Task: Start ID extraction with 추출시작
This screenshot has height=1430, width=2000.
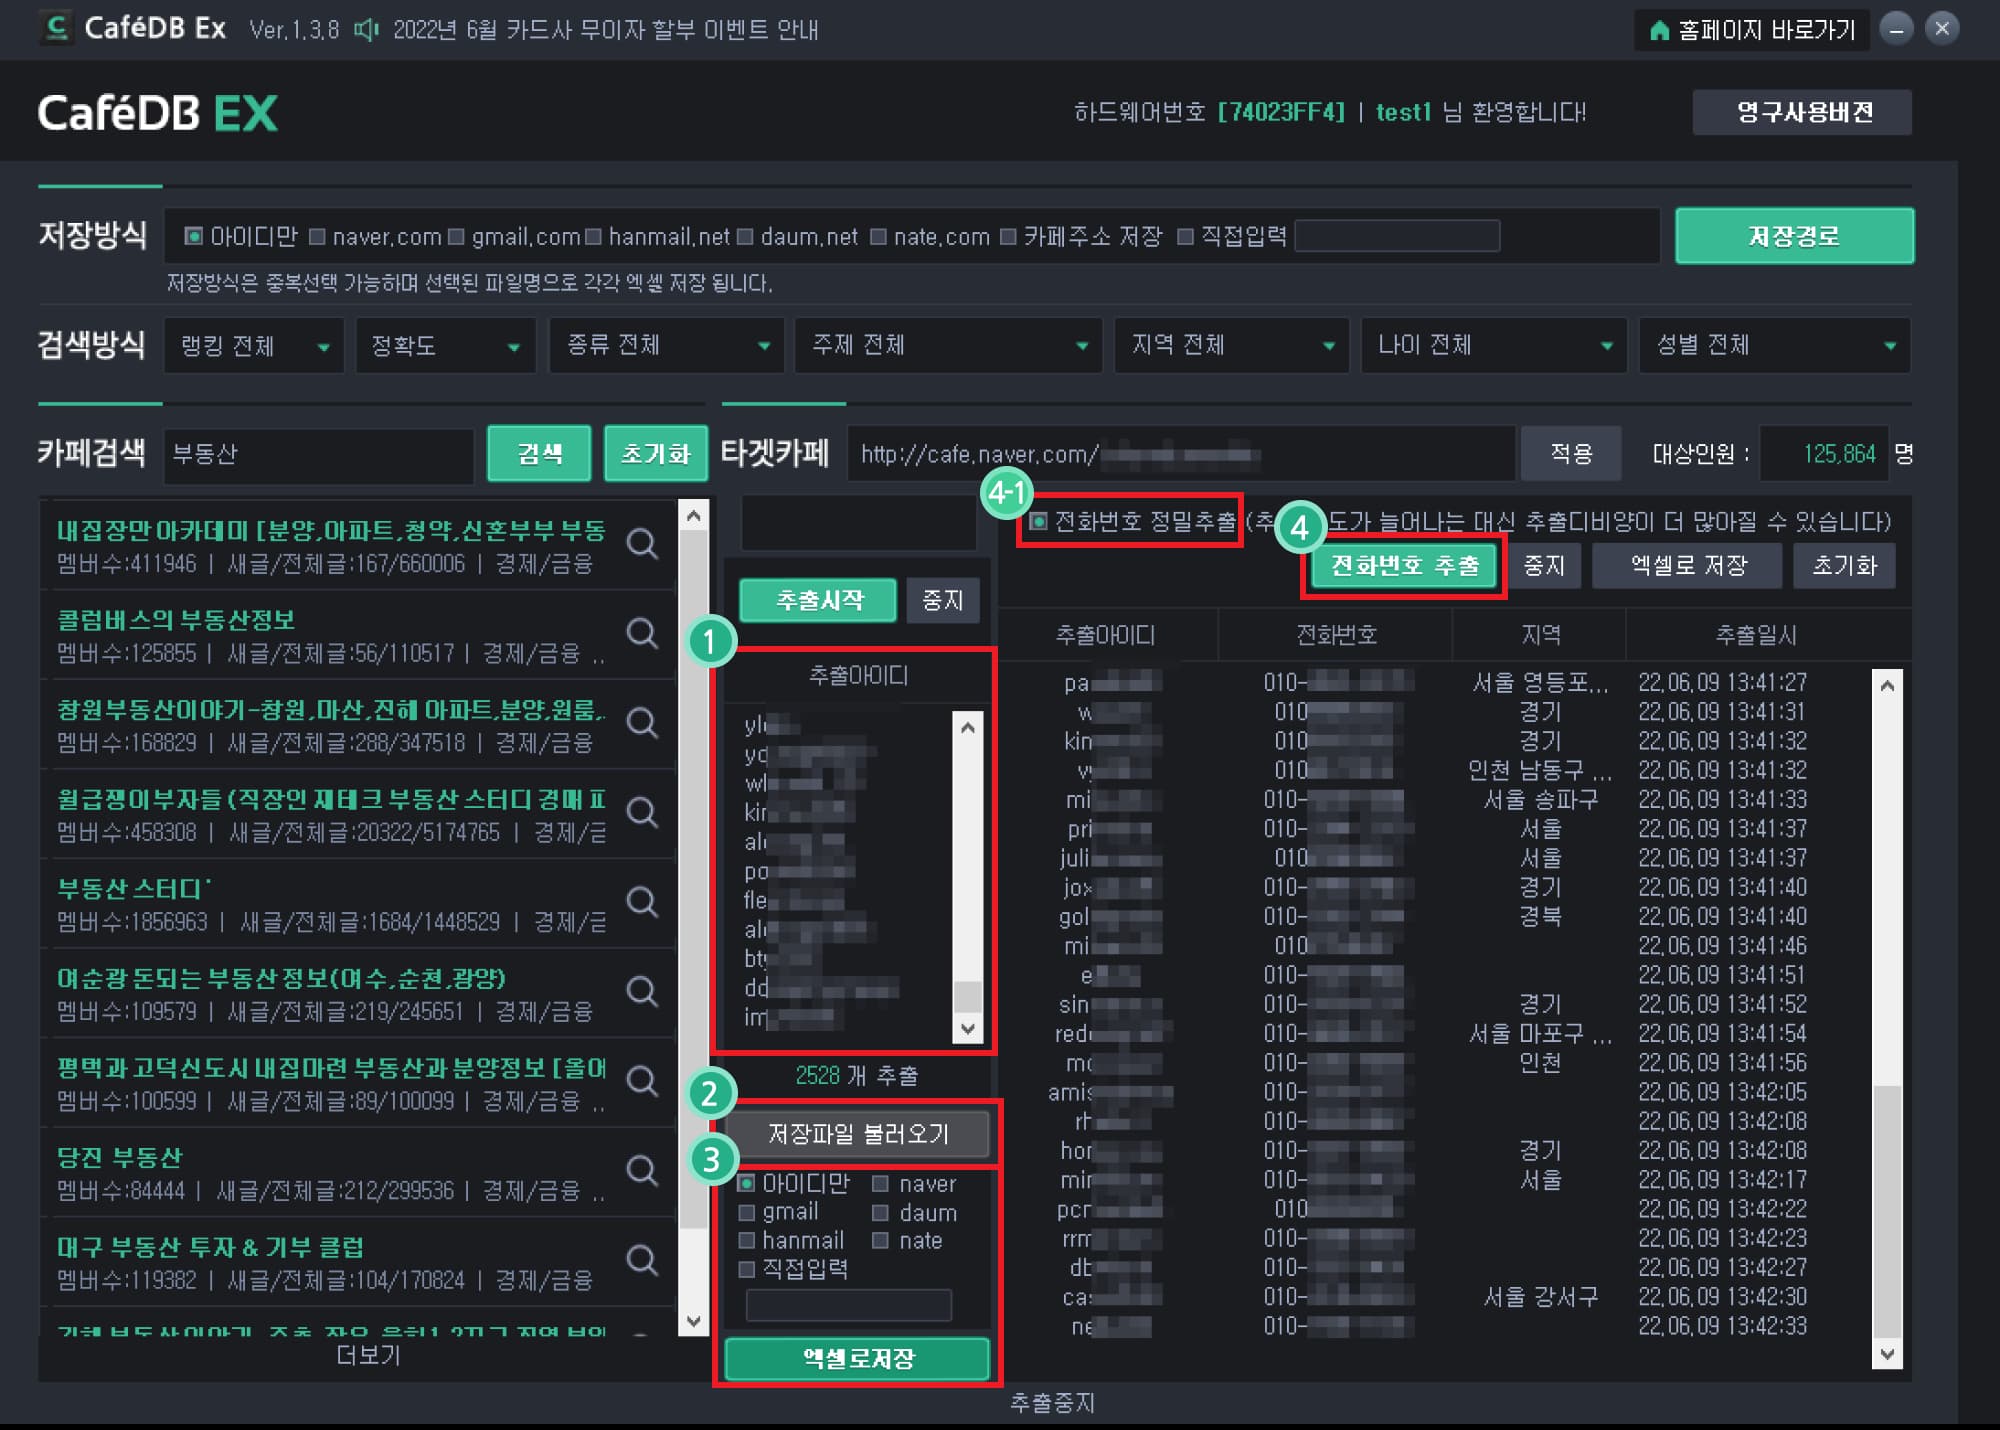Action: tap(819, 600)
